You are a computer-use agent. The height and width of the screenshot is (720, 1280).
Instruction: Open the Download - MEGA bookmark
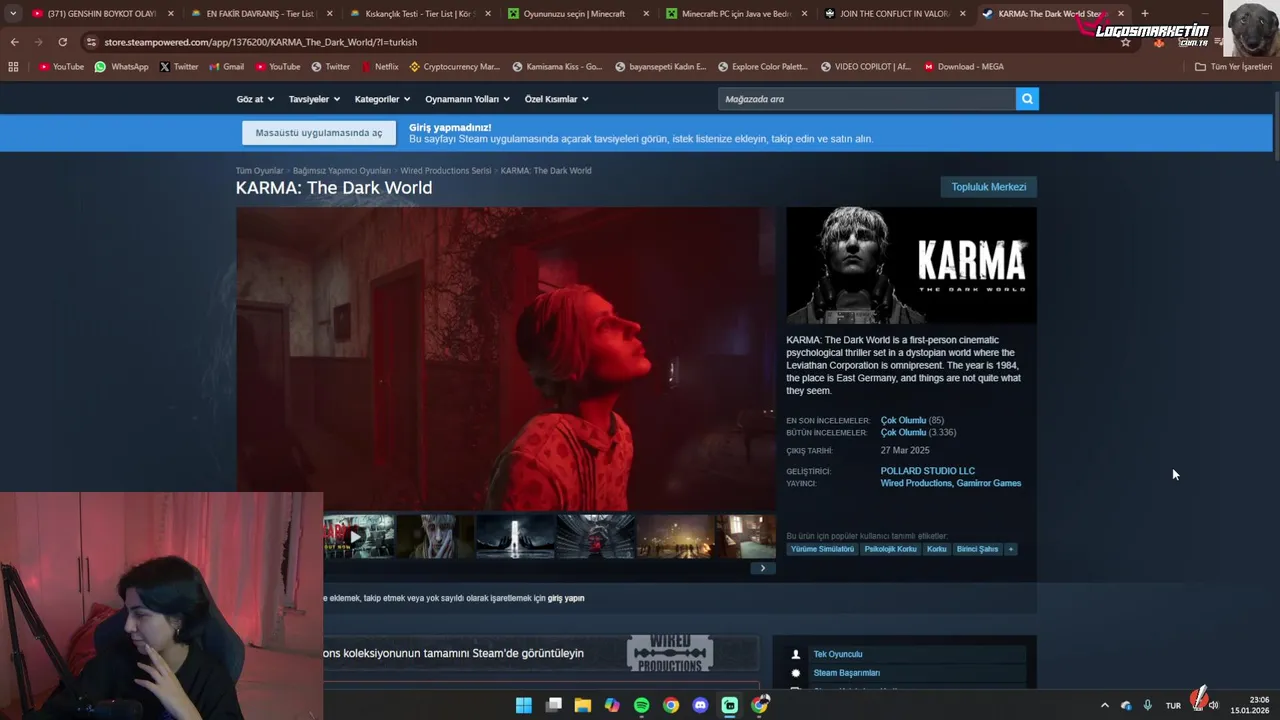tap(964, 67)
